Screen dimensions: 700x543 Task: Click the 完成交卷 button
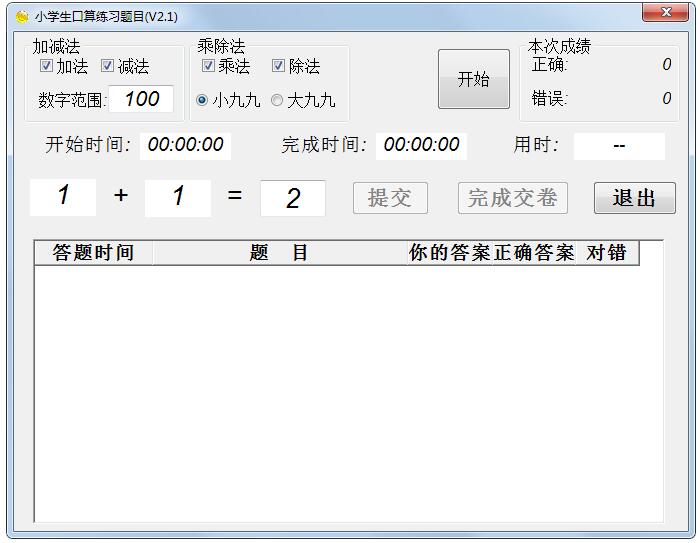tap(512, 198)
